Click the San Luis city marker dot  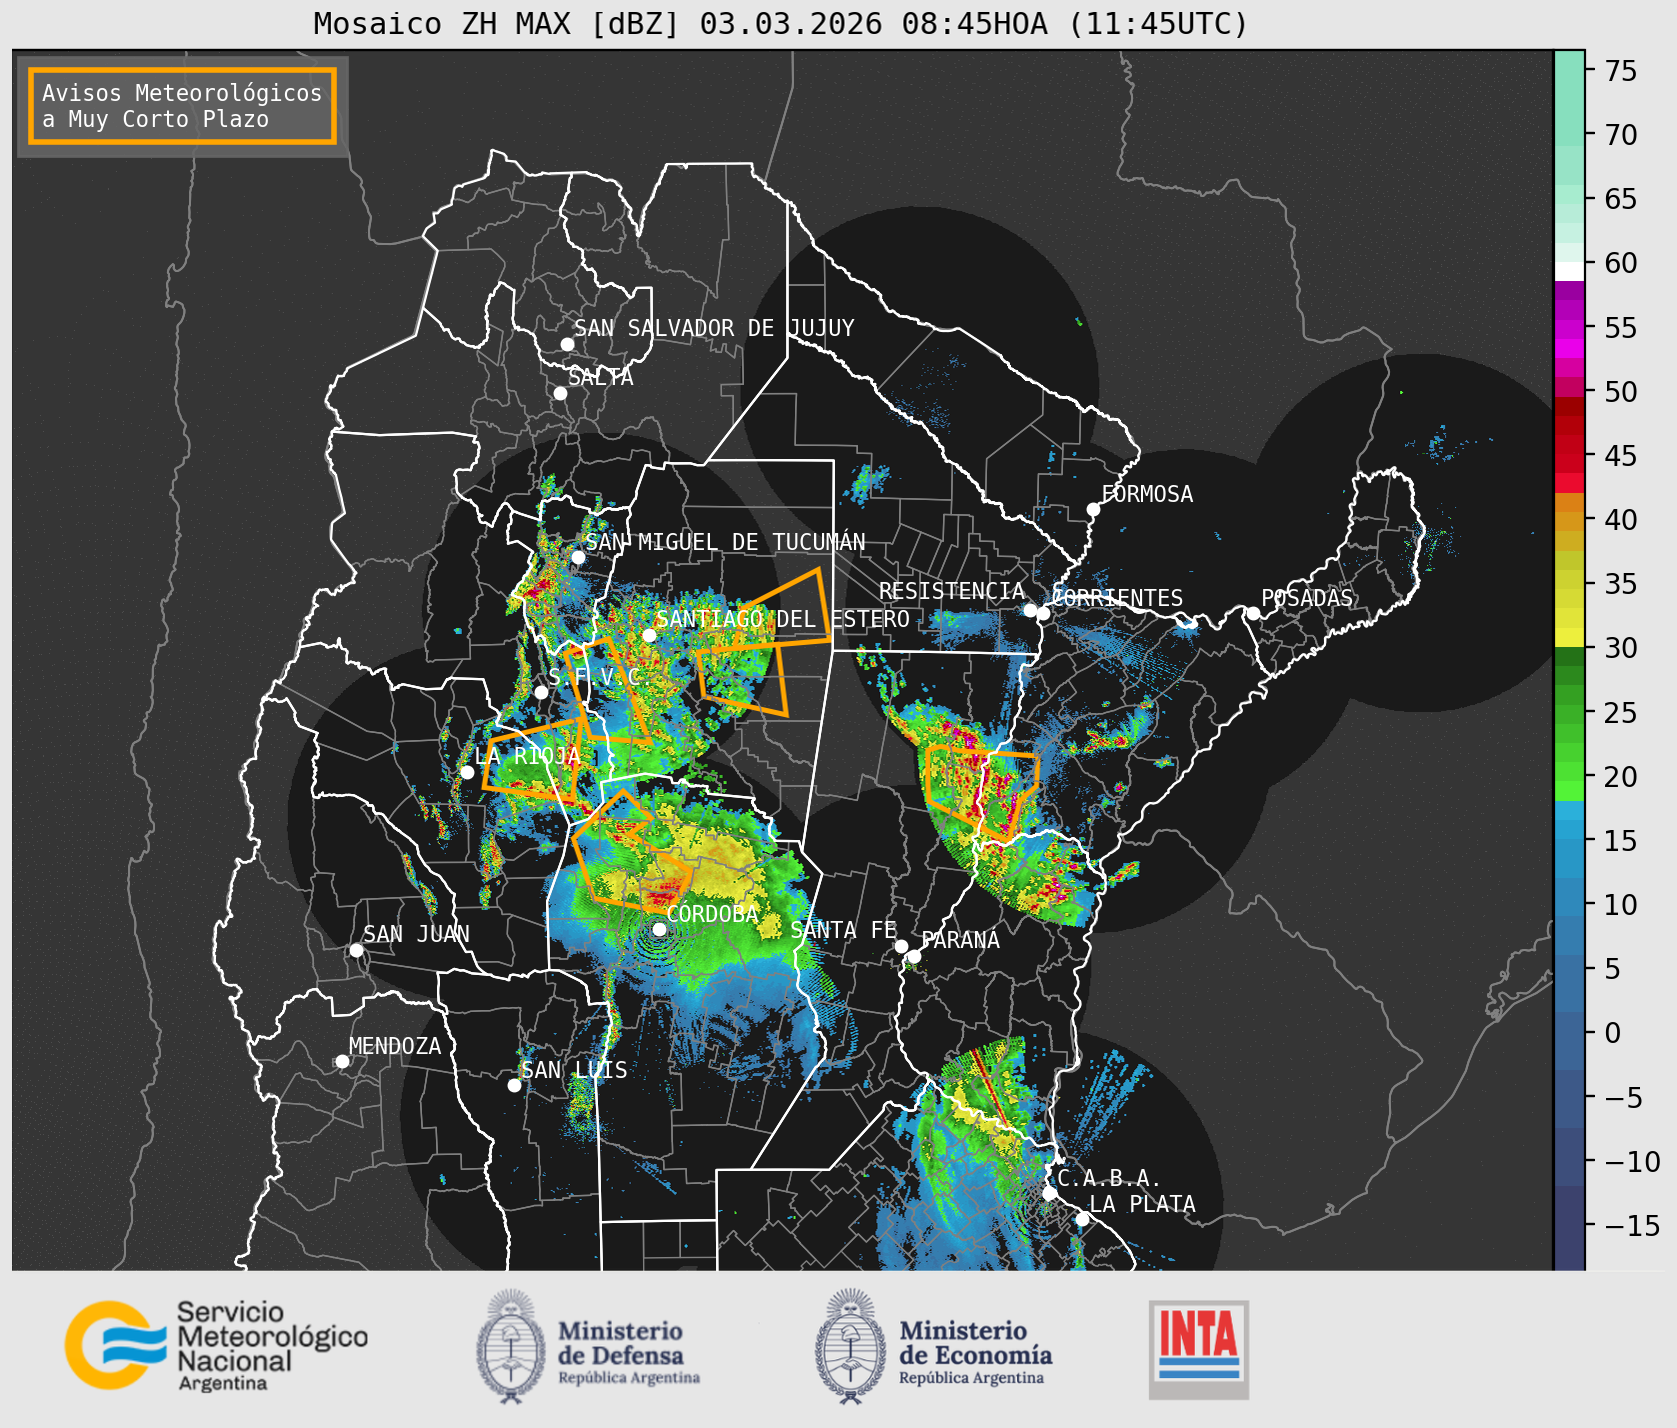coord(514,1085)
